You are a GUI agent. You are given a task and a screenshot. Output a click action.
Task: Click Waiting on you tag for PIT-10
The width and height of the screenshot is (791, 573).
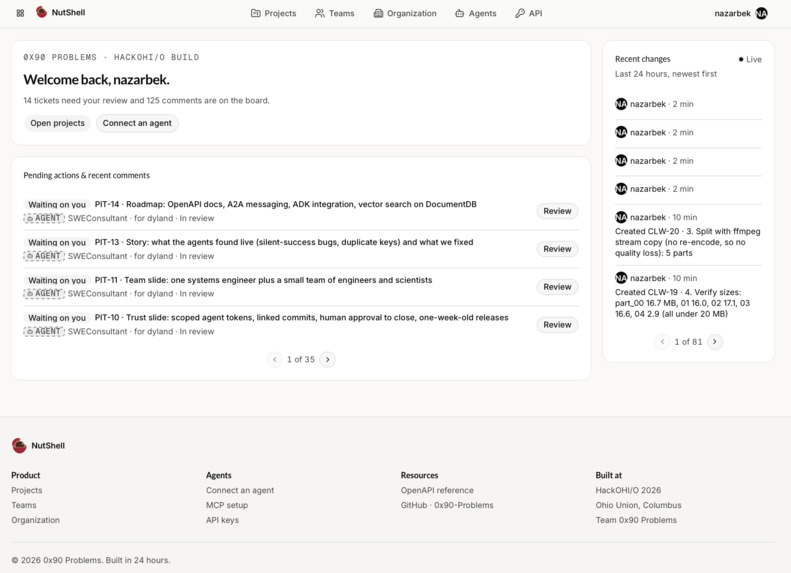pos(57,318)
